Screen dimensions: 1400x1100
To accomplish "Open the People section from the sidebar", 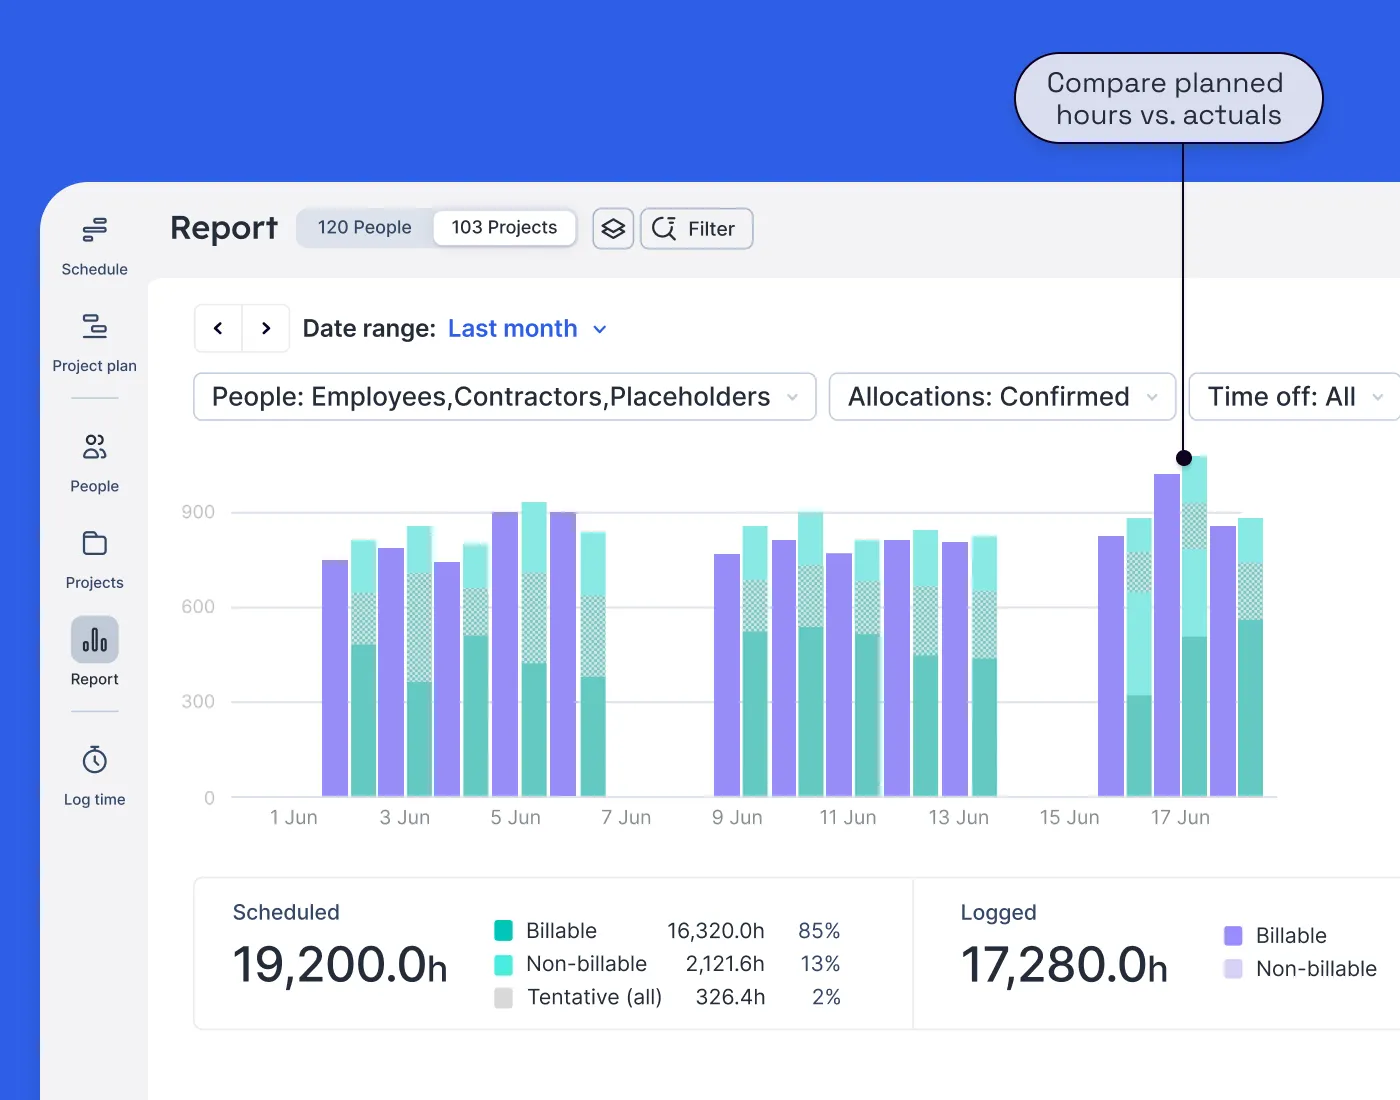I will coord(93,447).
